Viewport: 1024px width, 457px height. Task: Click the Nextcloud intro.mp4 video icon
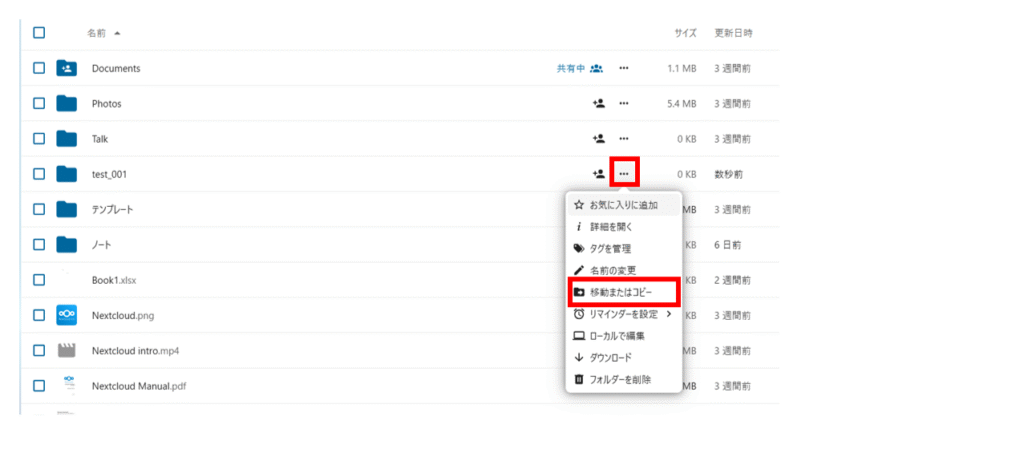[67, 350]
